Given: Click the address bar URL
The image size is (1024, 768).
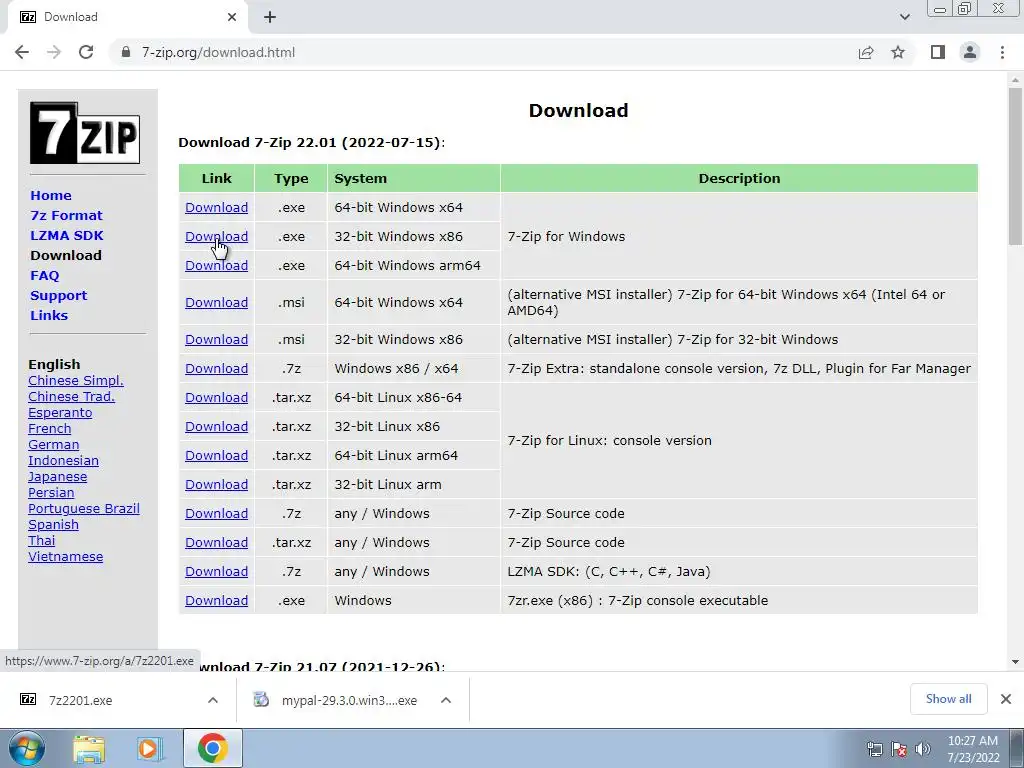Looking at the screenshot, I should (218, 52).
